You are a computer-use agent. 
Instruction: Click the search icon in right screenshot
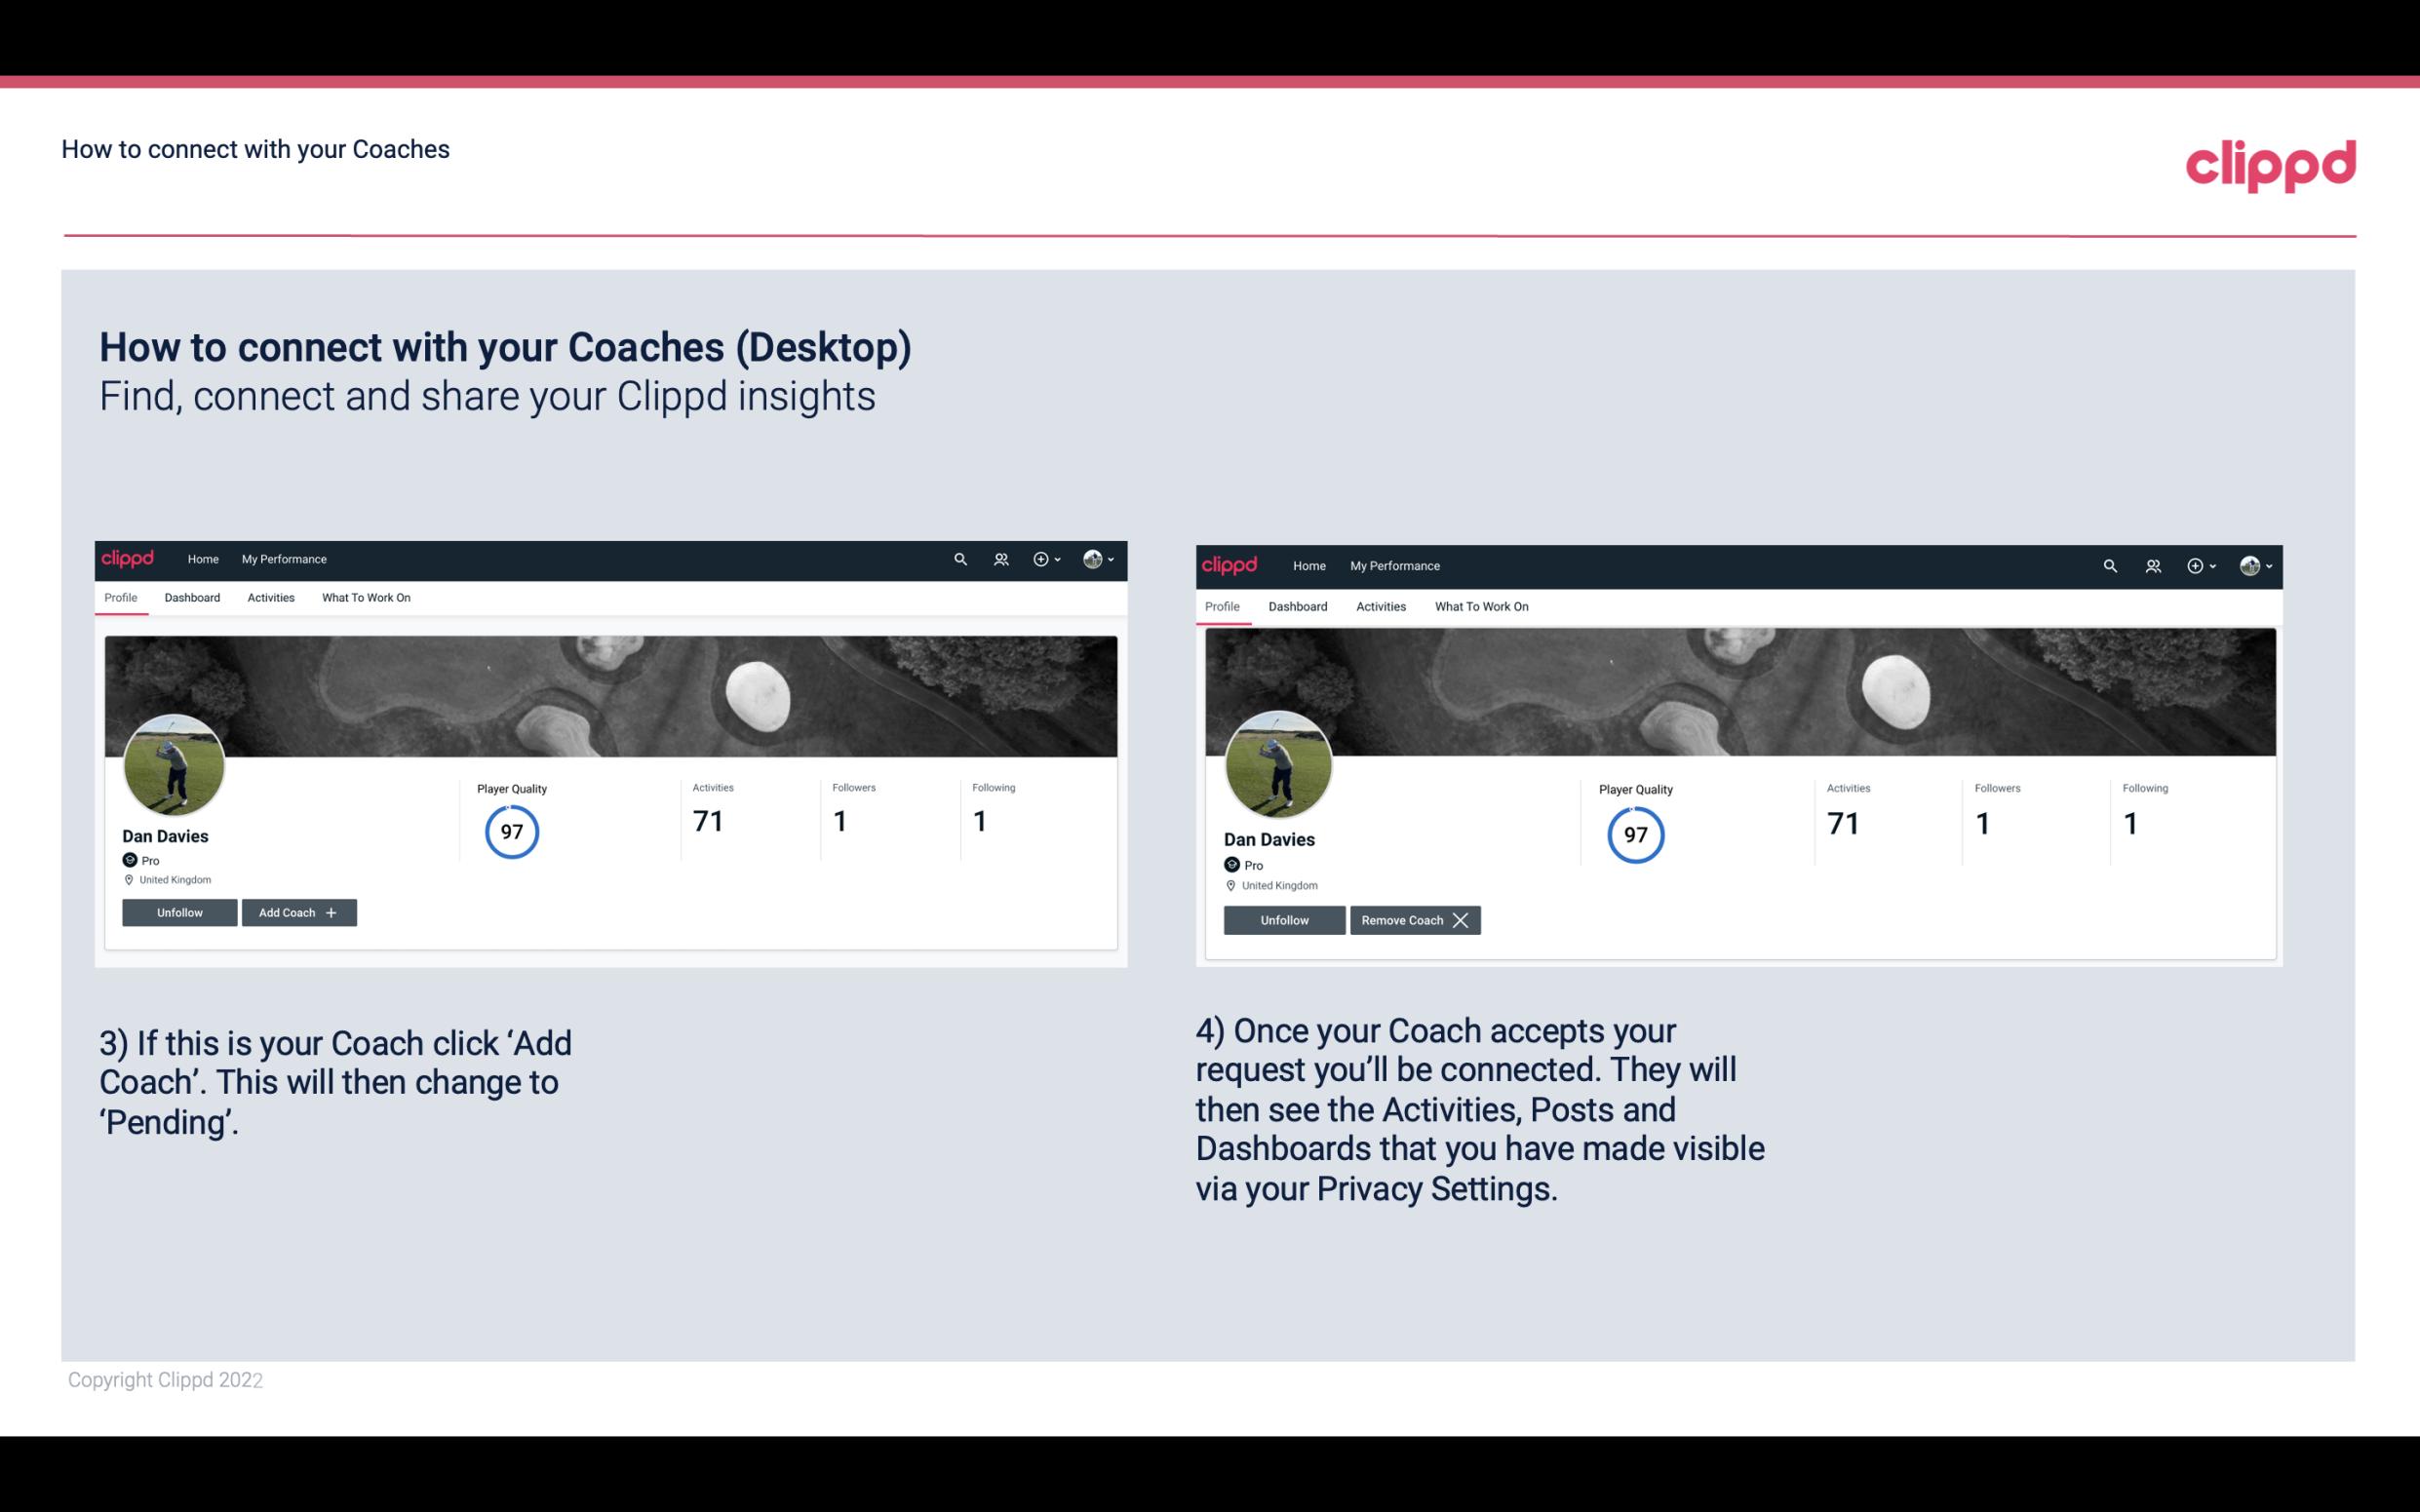click(x=2110, y=564)
